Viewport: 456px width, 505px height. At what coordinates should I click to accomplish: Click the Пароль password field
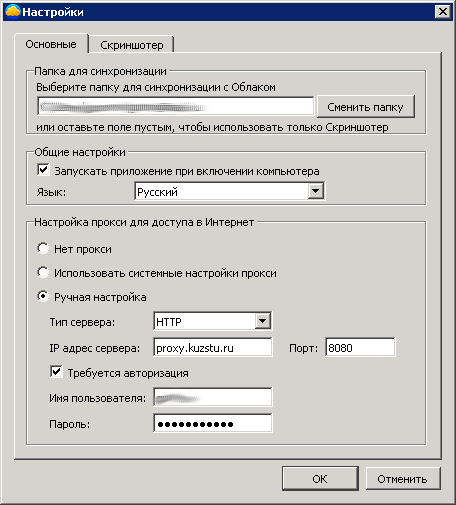tap(213, 423)
